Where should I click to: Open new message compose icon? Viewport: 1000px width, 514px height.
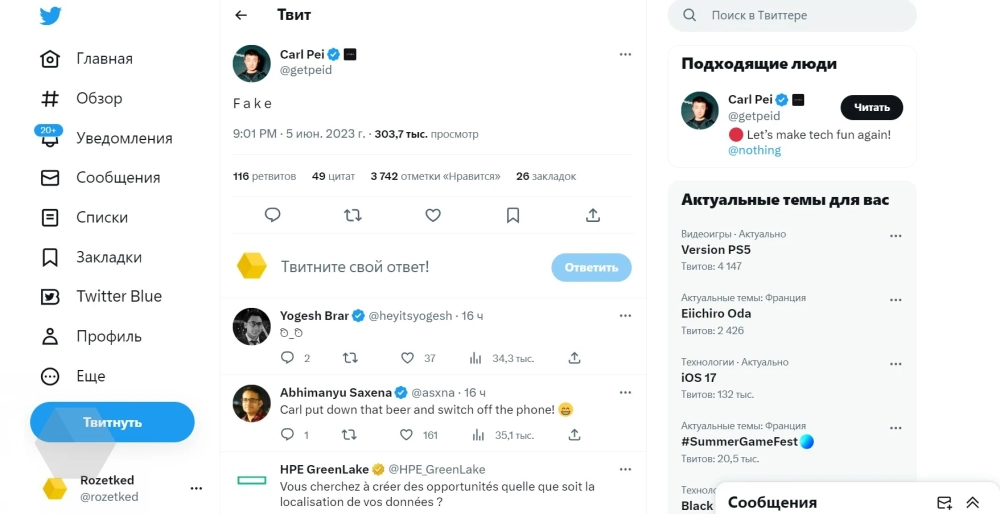pyautogui.click(x=944, y=502)
